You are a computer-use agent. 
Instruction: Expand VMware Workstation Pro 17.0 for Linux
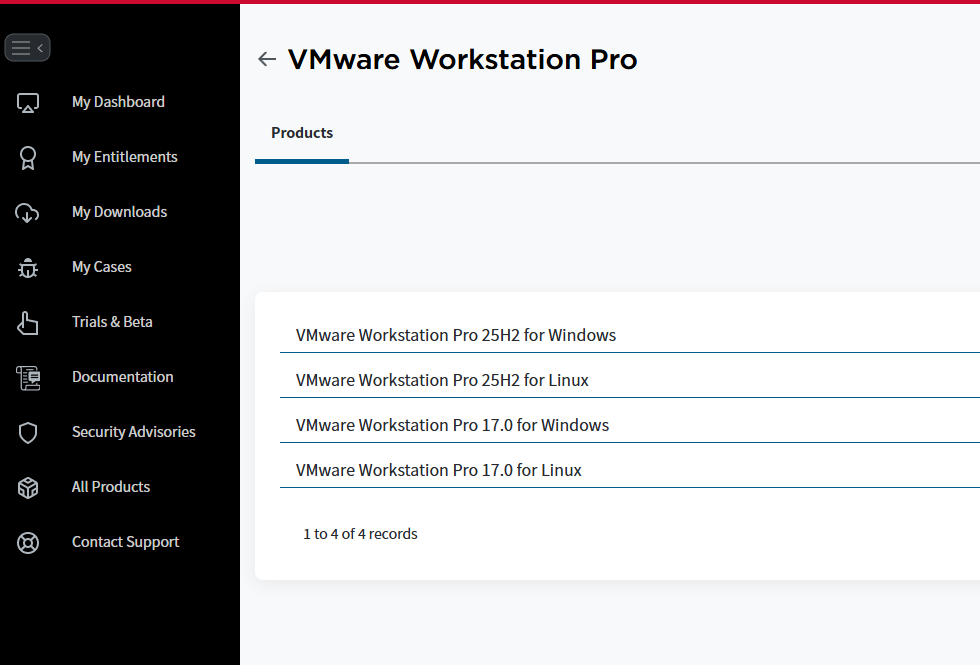click(439, 470)
